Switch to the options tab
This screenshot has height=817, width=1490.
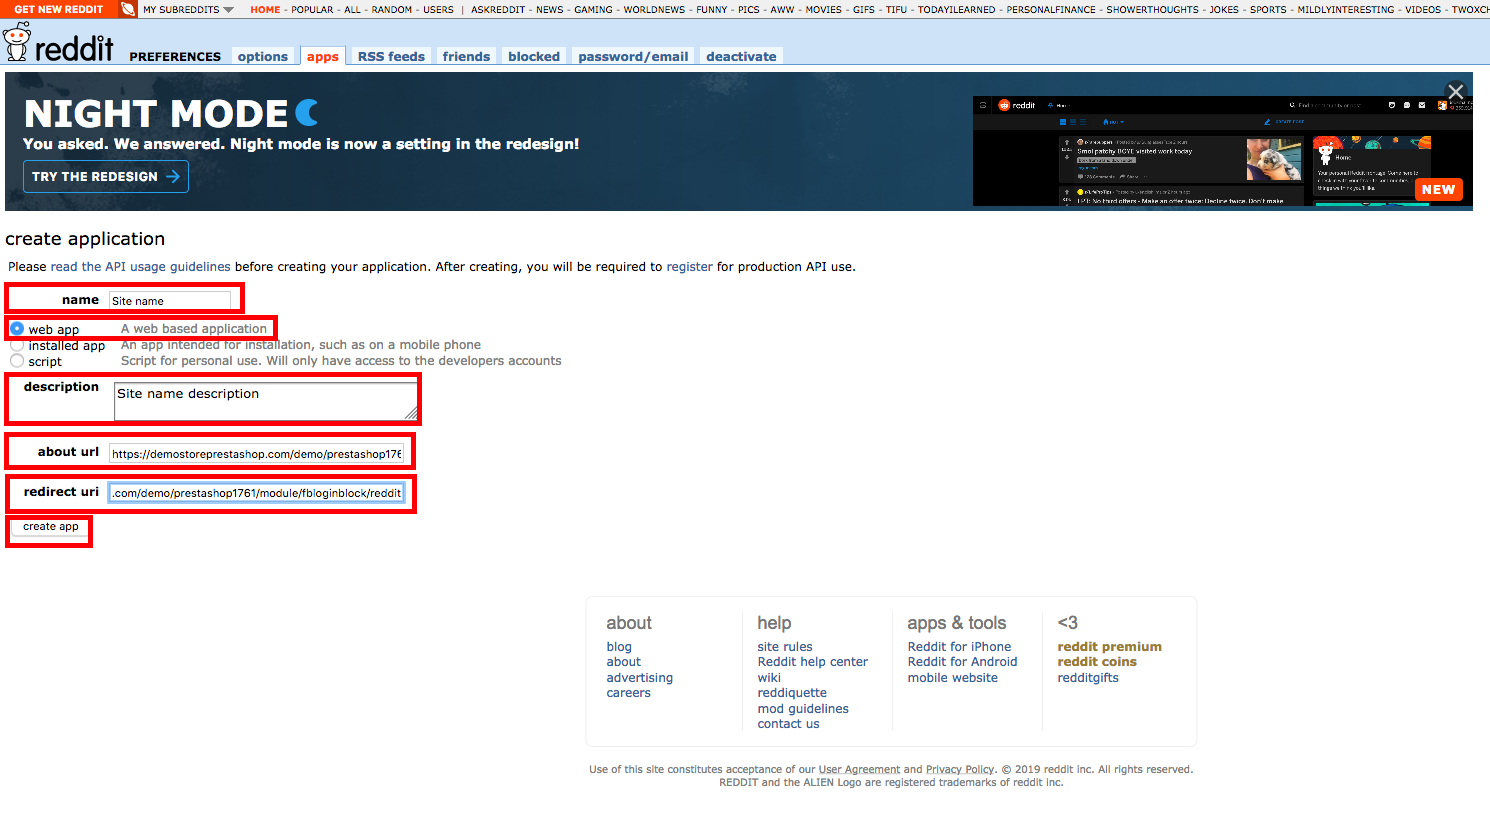[x=263, y=56]
